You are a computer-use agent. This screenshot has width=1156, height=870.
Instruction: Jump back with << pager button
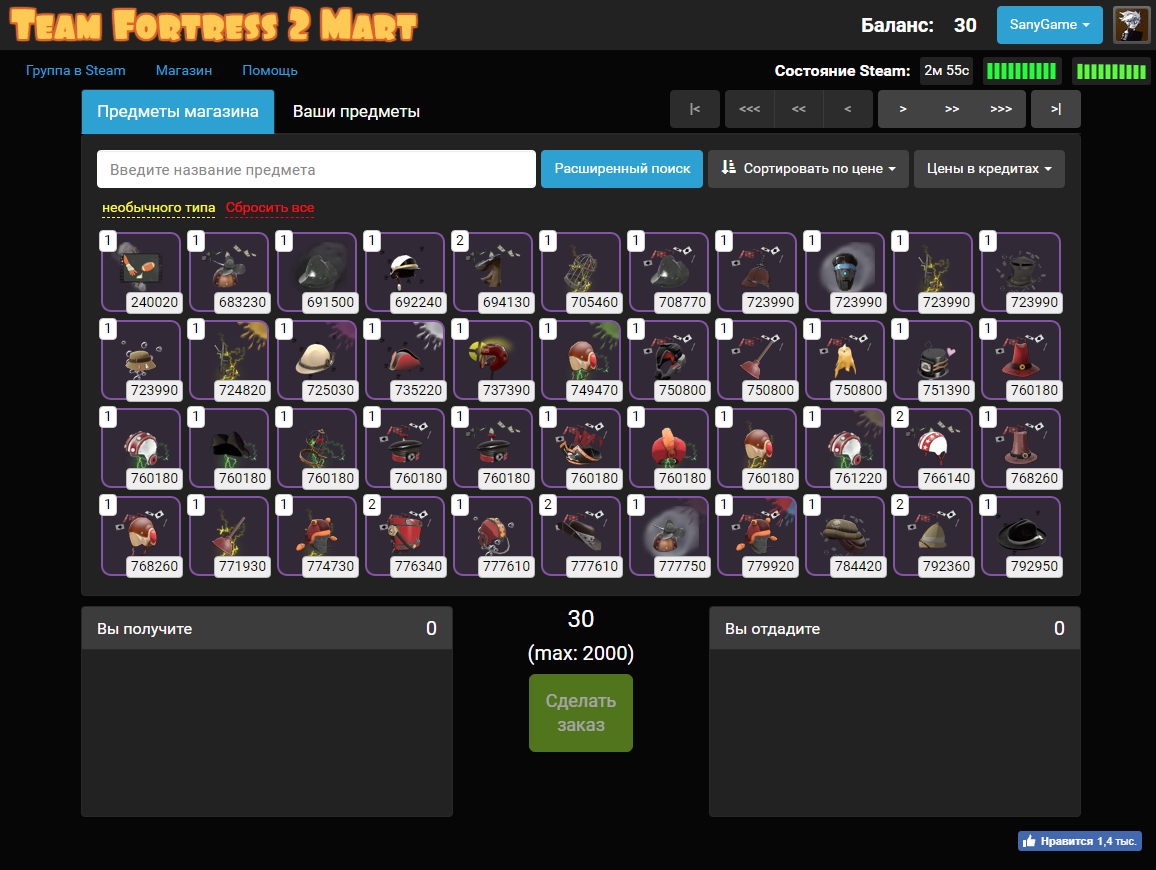pos(798,109)
